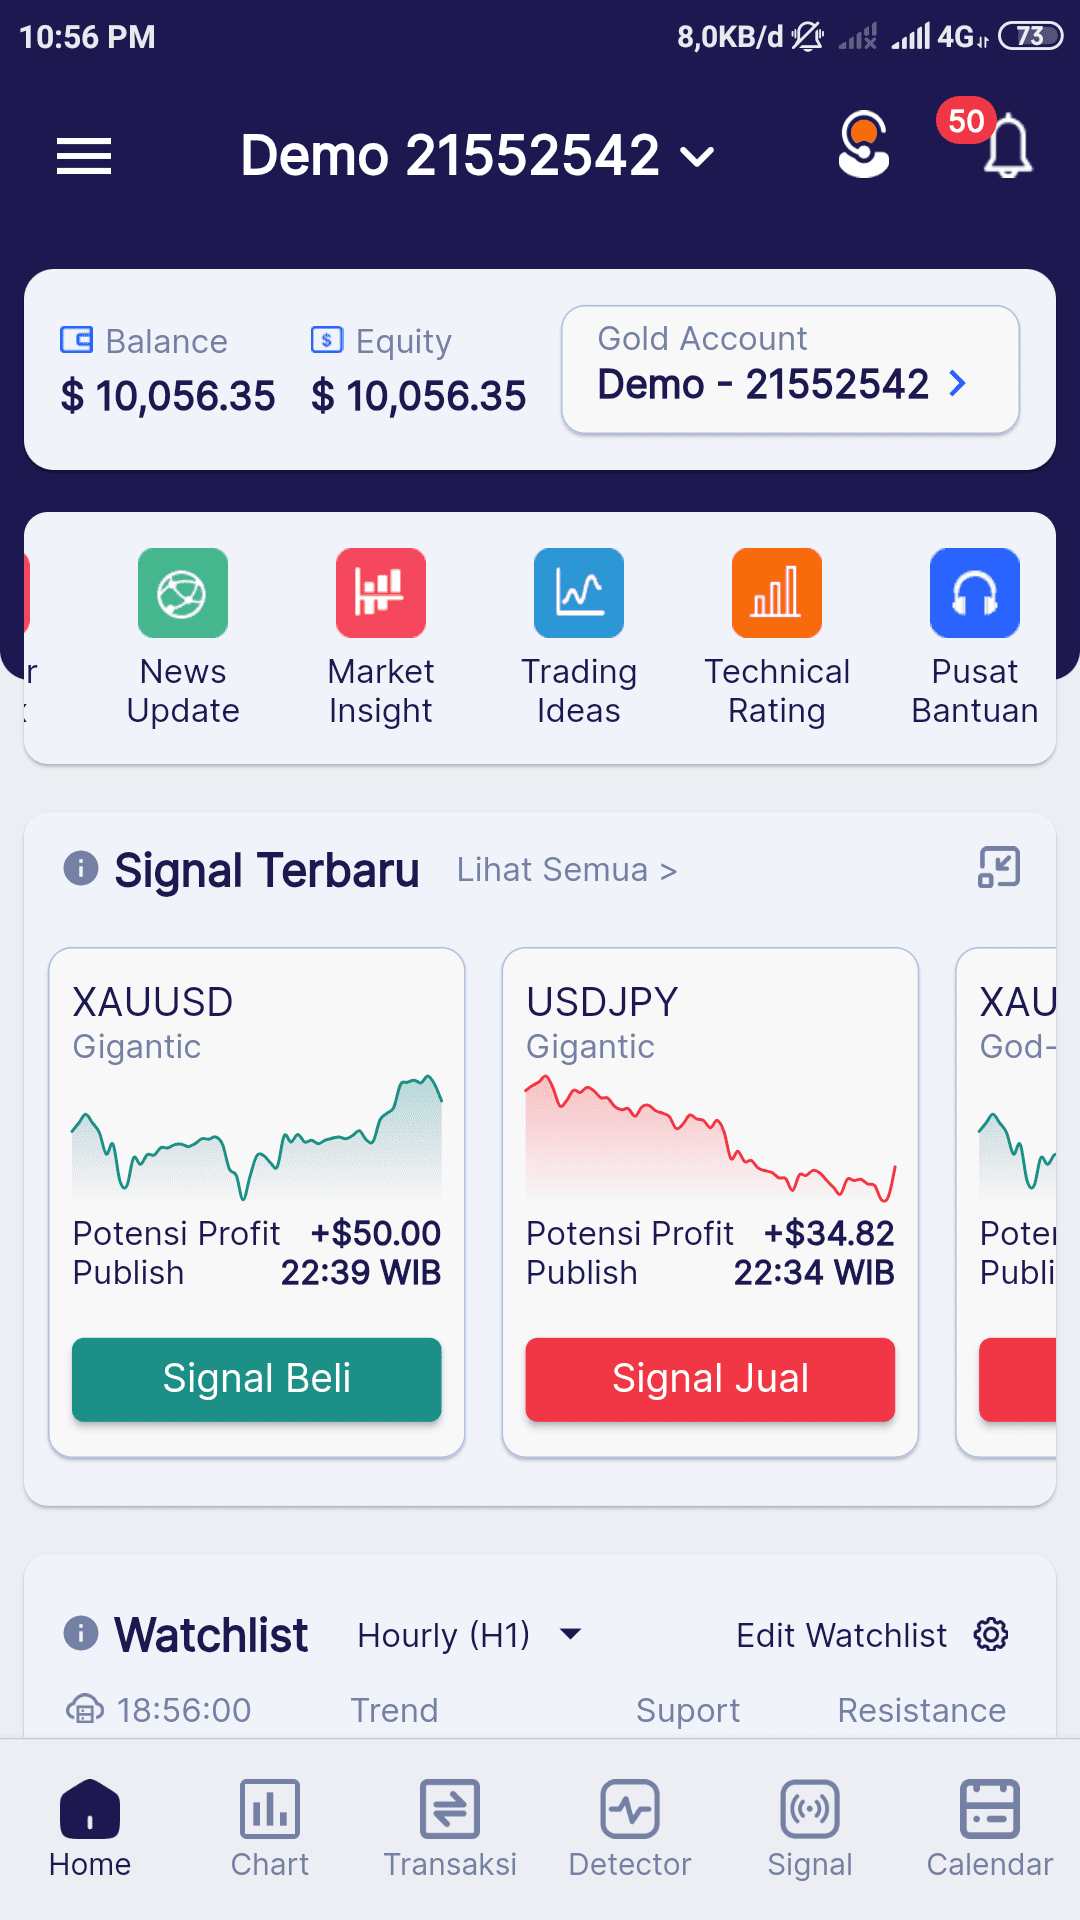The image size is (1080, 1920).
Task: Open Gold Account Demo chevron
Action: 957,383
